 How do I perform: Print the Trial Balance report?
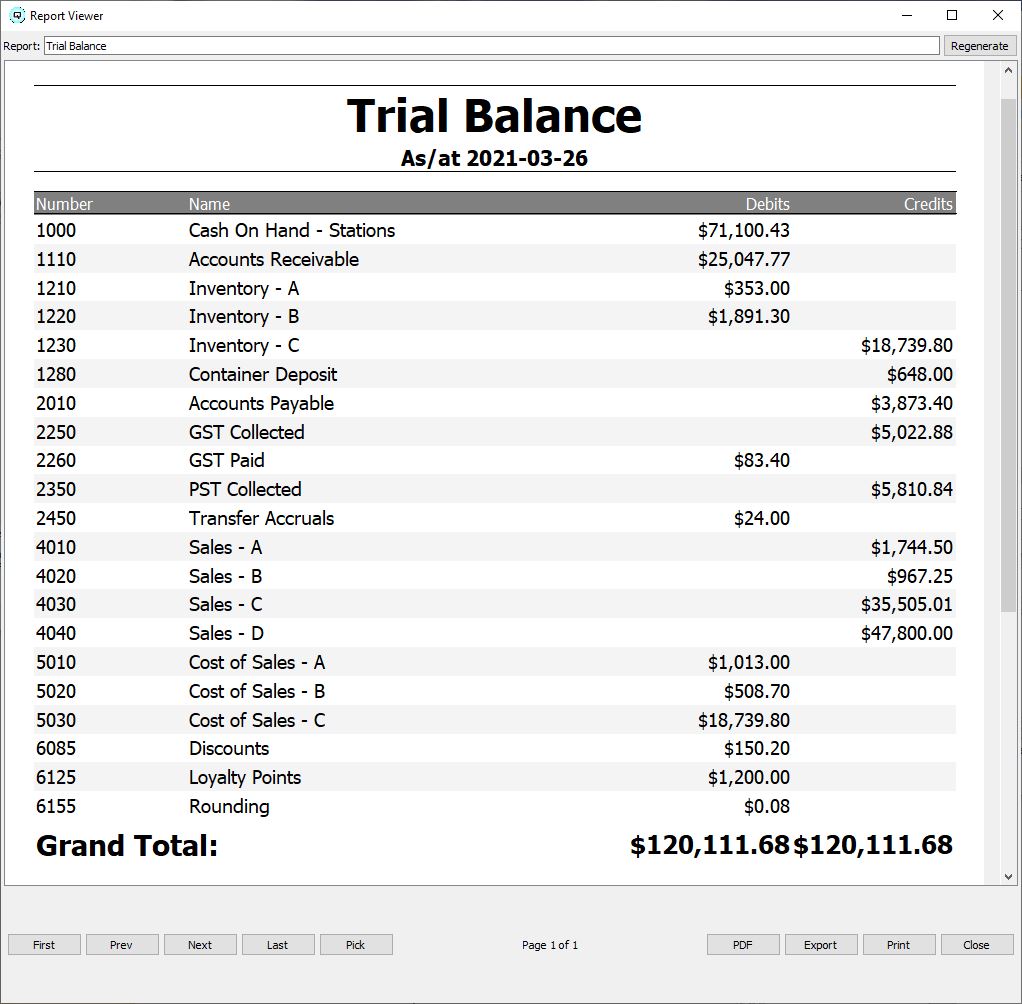899,945
